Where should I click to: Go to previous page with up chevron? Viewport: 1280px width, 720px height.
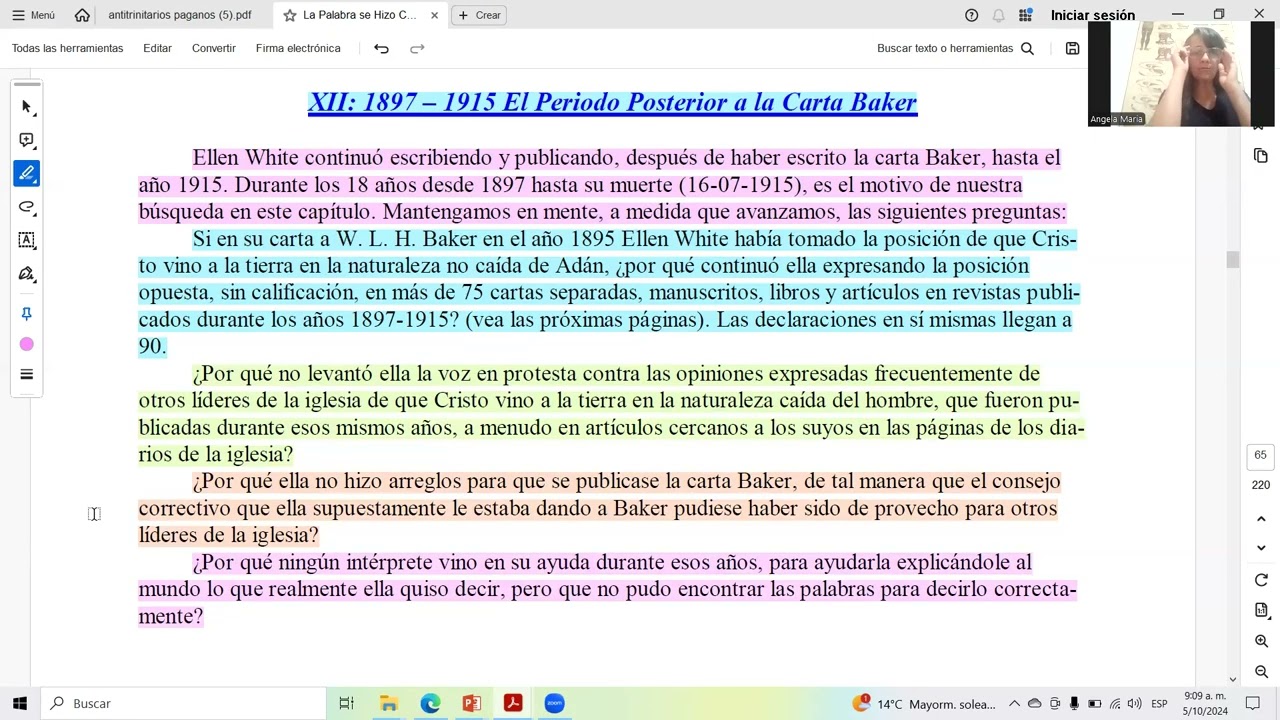click(x=1261, y=519)
